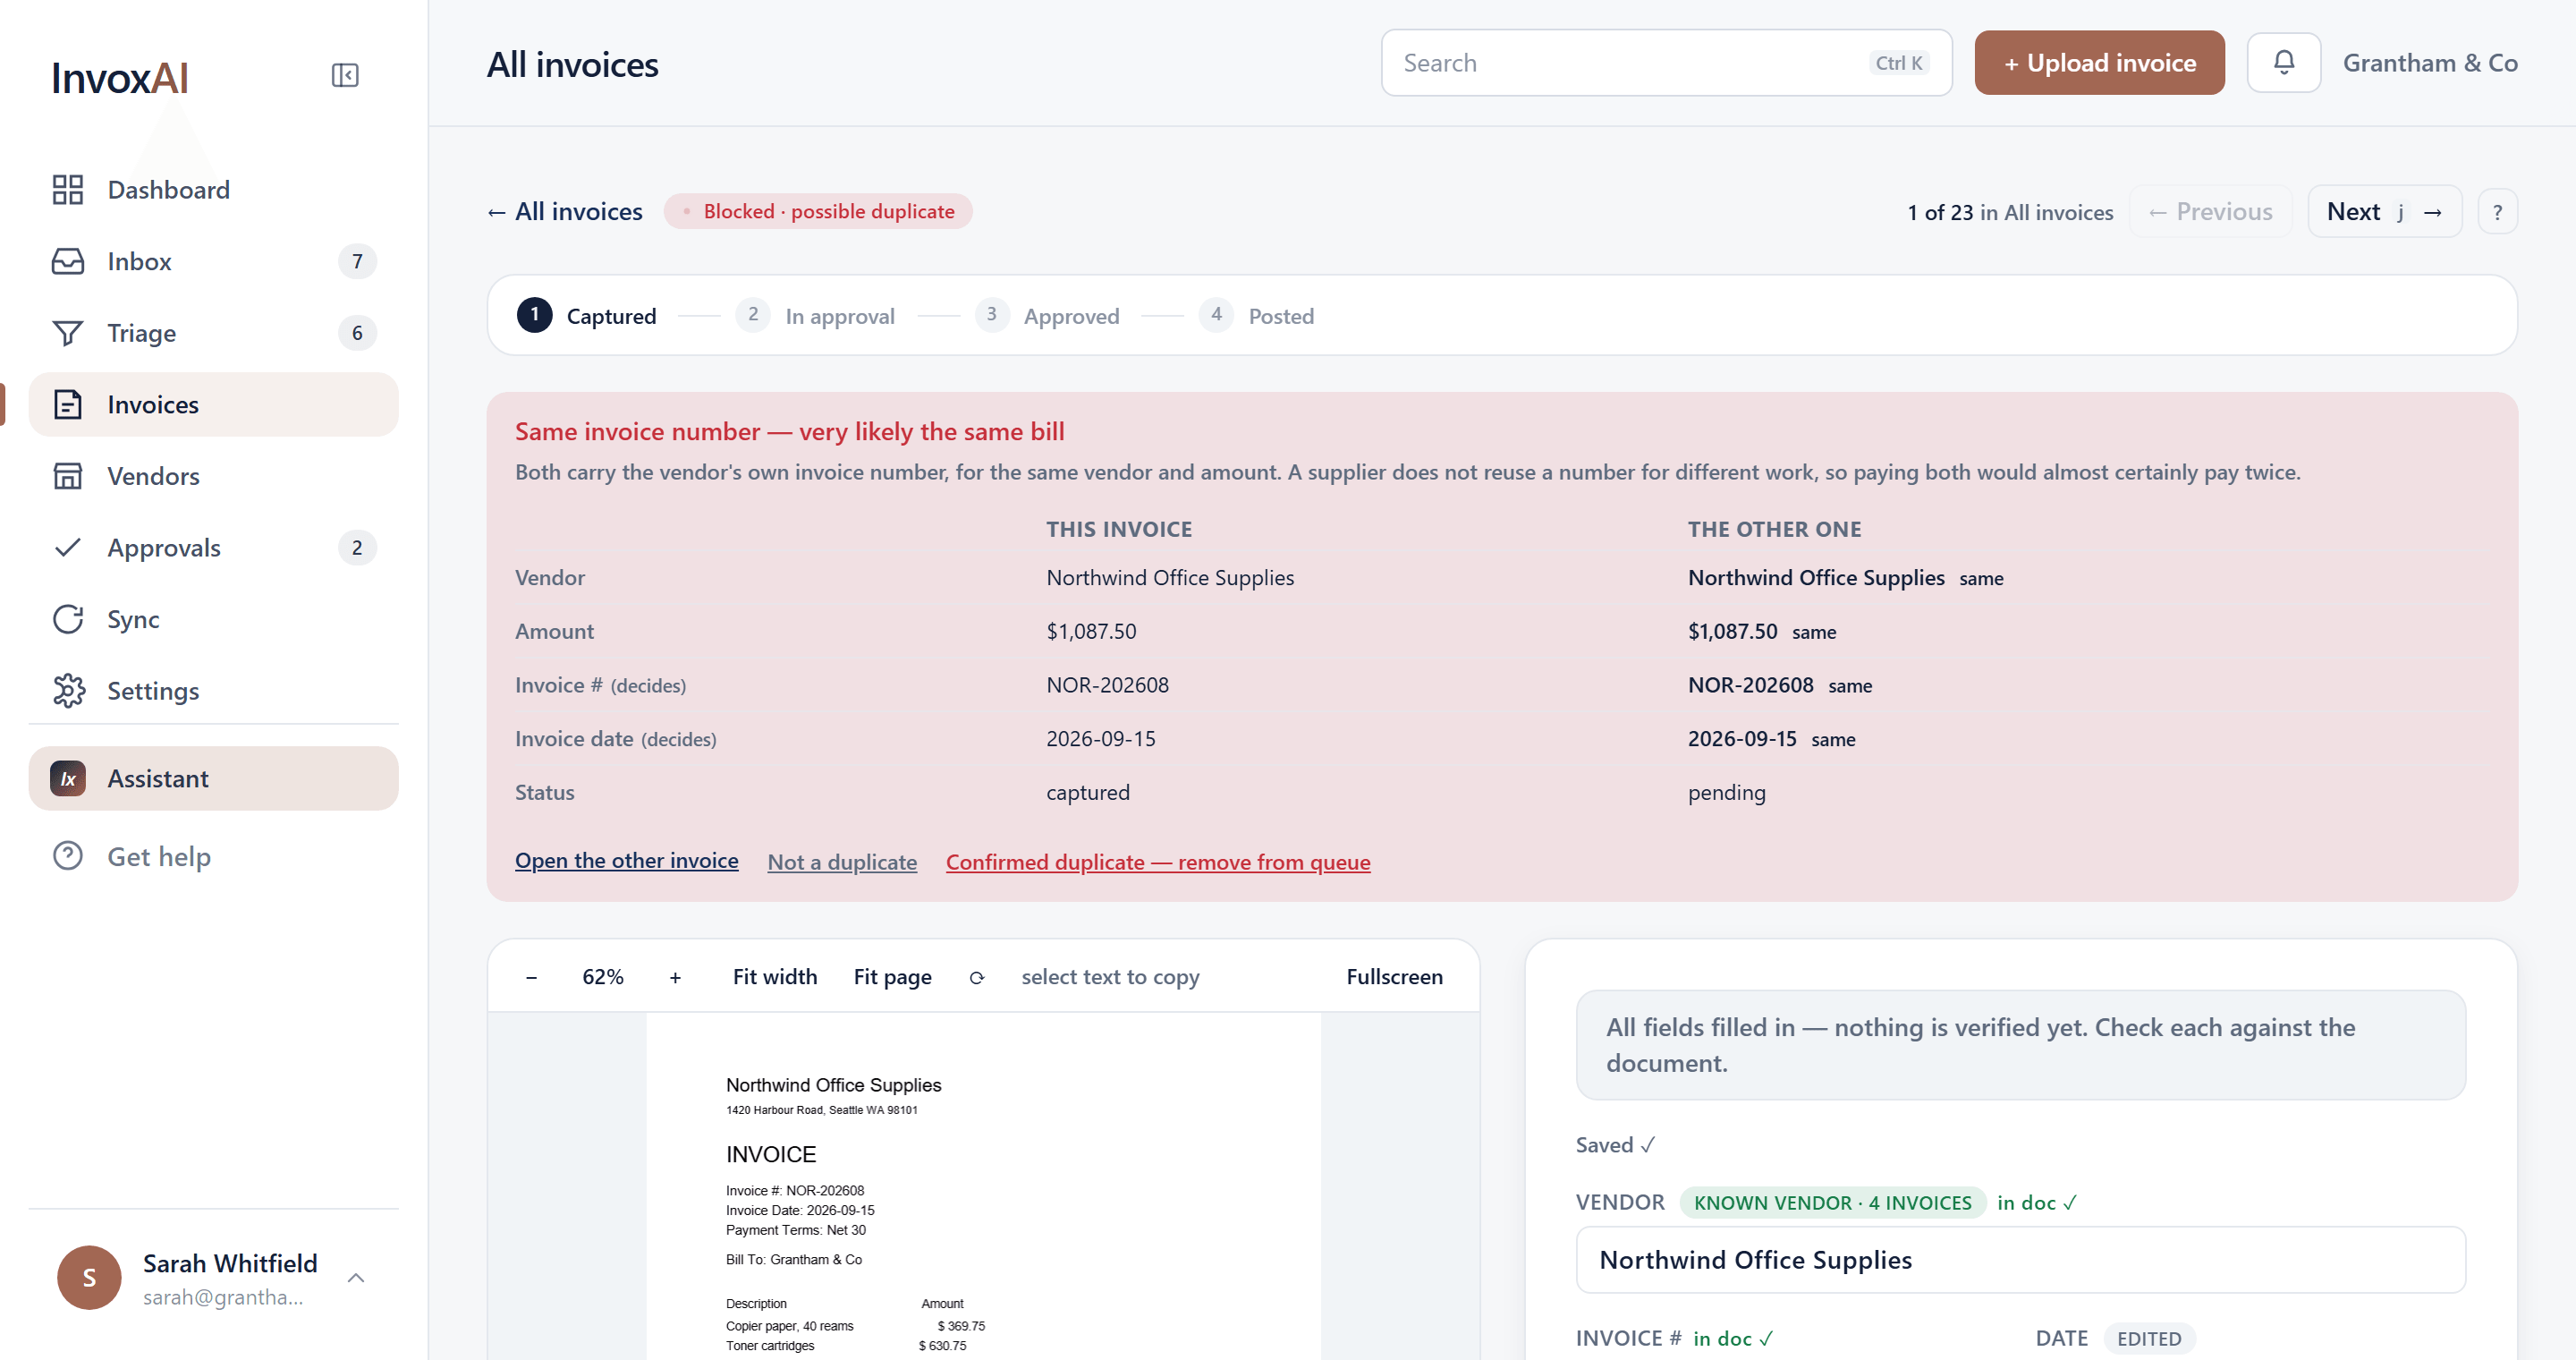
Task: Select the Invoices document icon
Action: [x=68, y=404]
